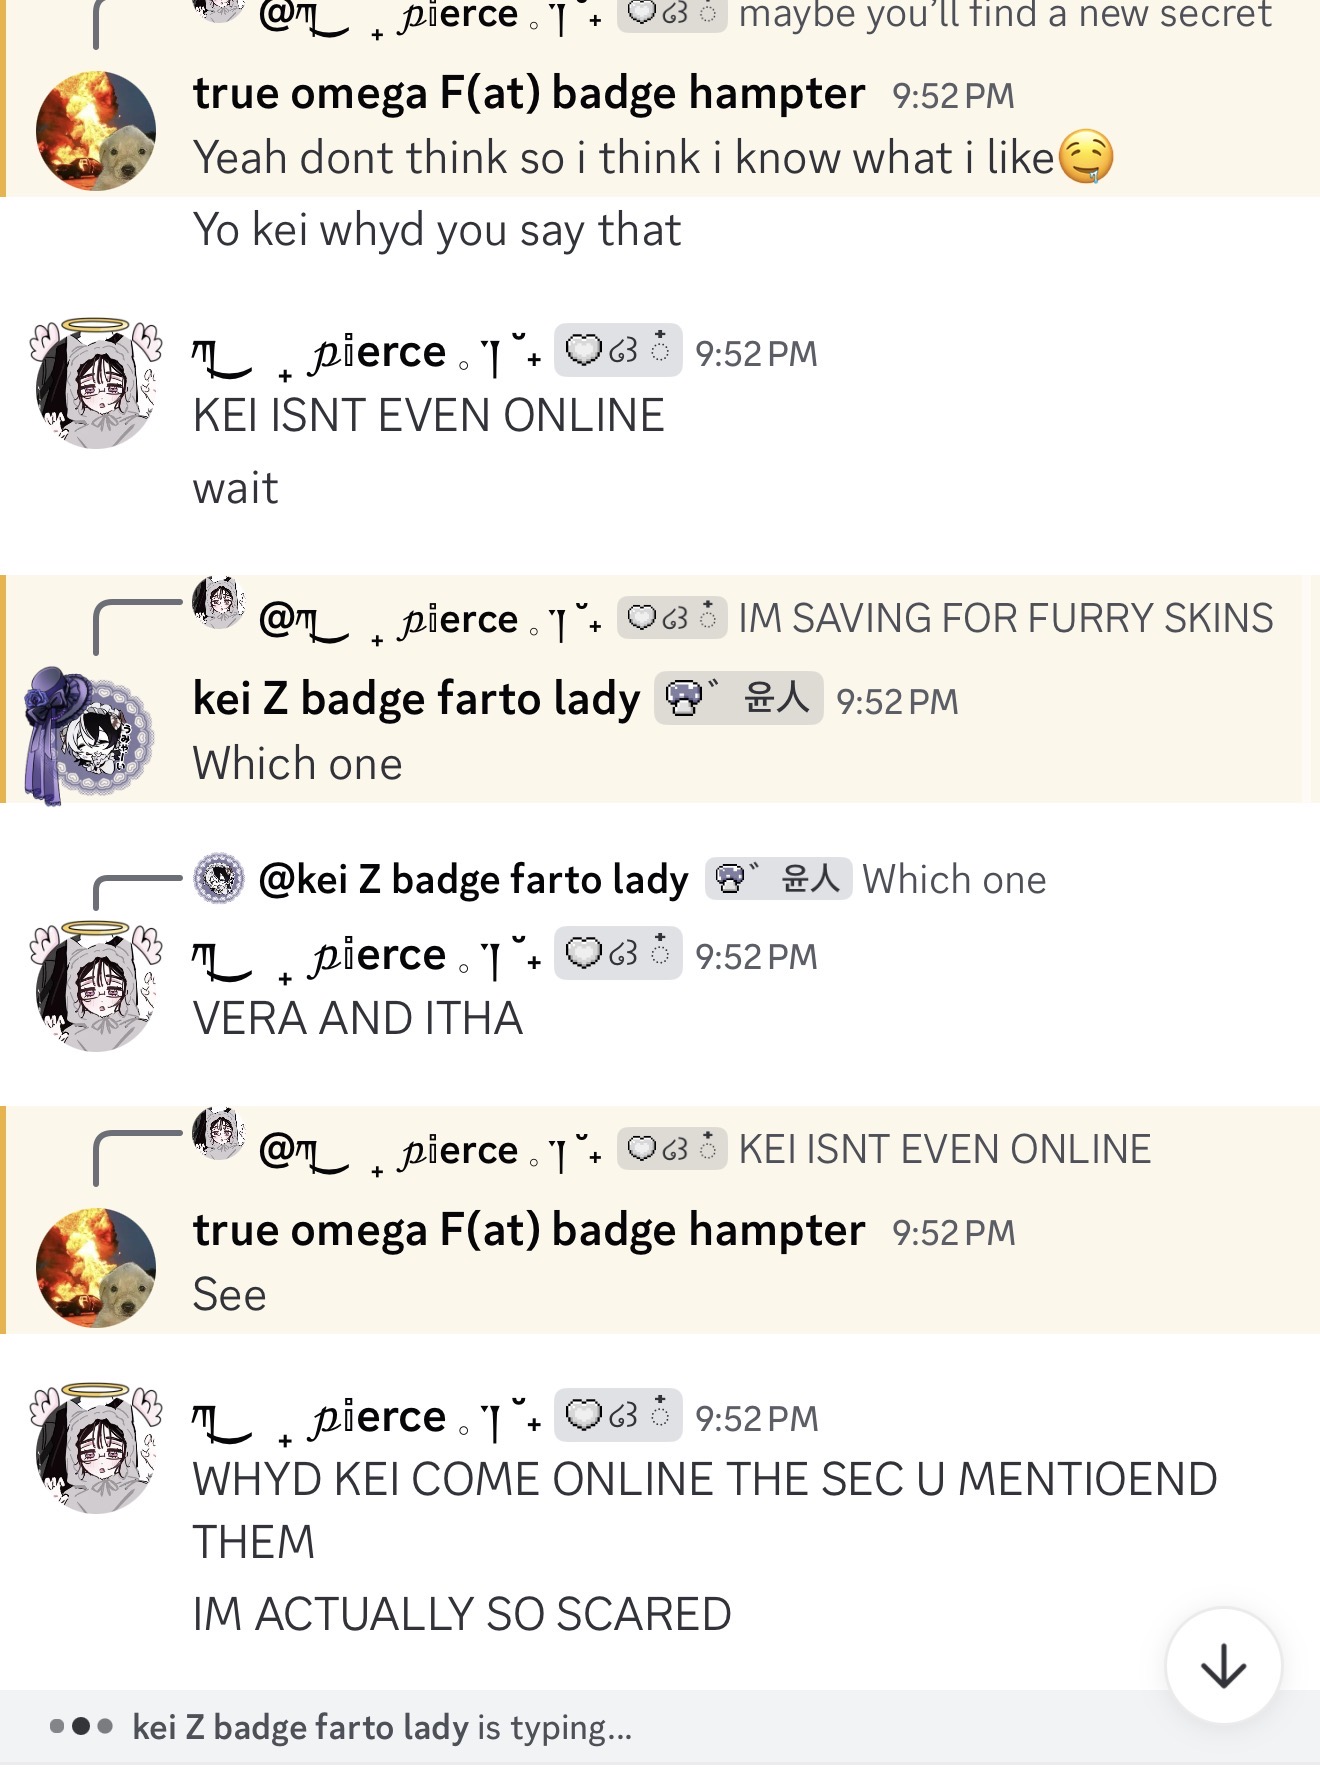Tap the drooling face emoji in hampter's message
The height and width of the screenshot is (1774, 1320).
(x=1086, y=157)
